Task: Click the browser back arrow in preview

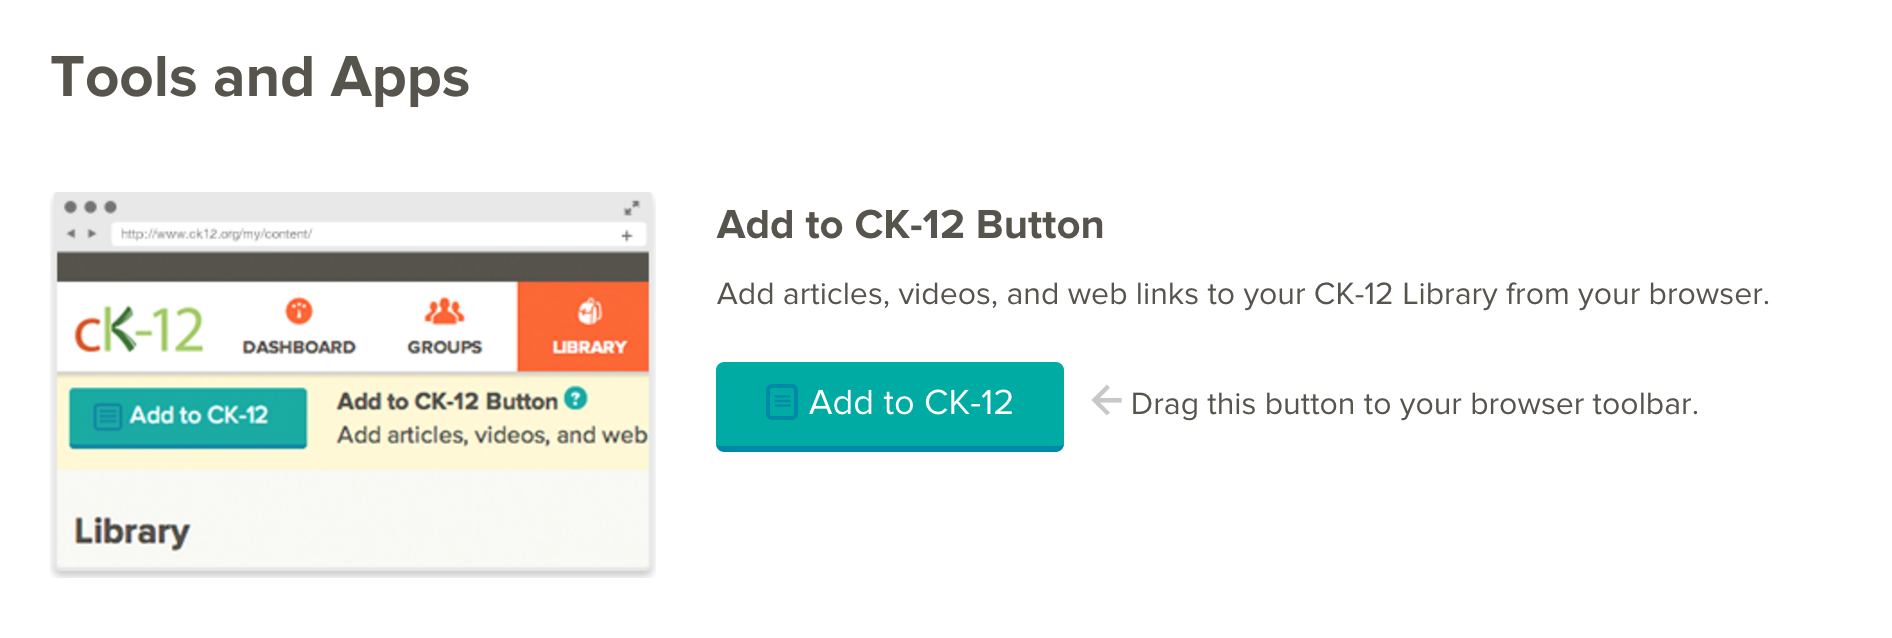Action: pos(71,234)
